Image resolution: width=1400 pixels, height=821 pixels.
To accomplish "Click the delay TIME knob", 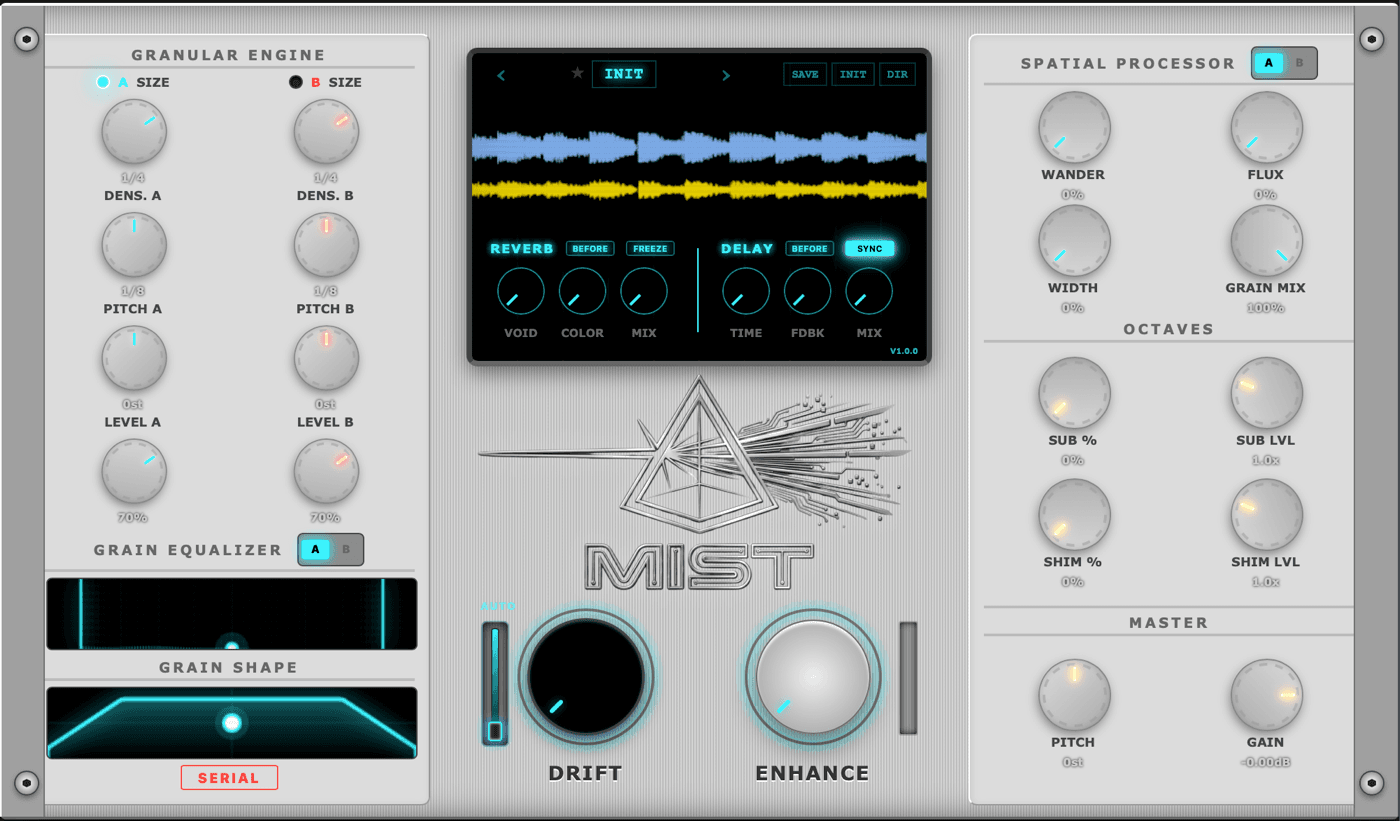I will [746, 291].
